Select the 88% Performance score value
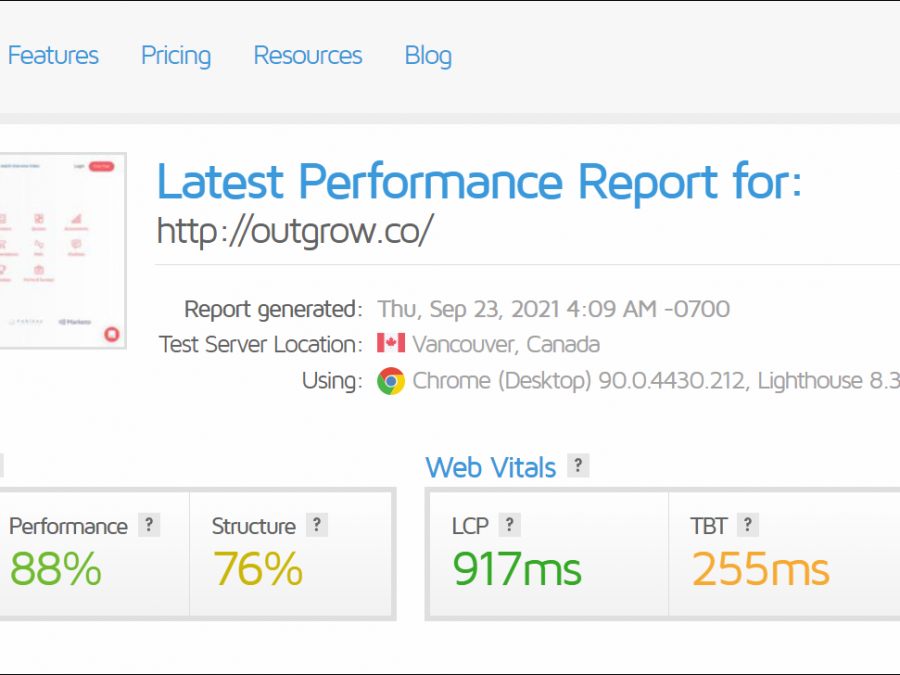This screenshot has height=675, width=900. pos(56,570)
